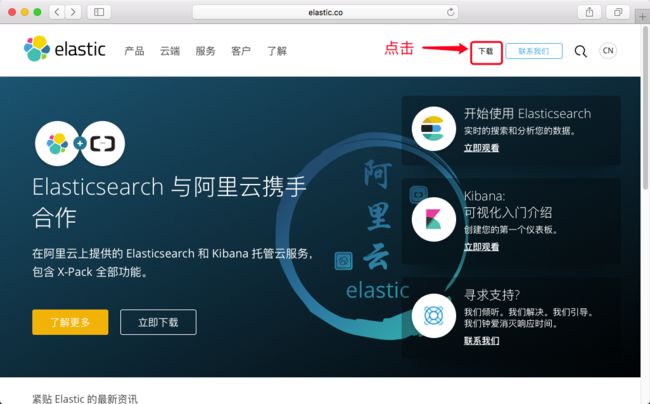650x404 pixels.
Task: Open 联系我们 link under 寻求支持
Action: pos(481,341)
